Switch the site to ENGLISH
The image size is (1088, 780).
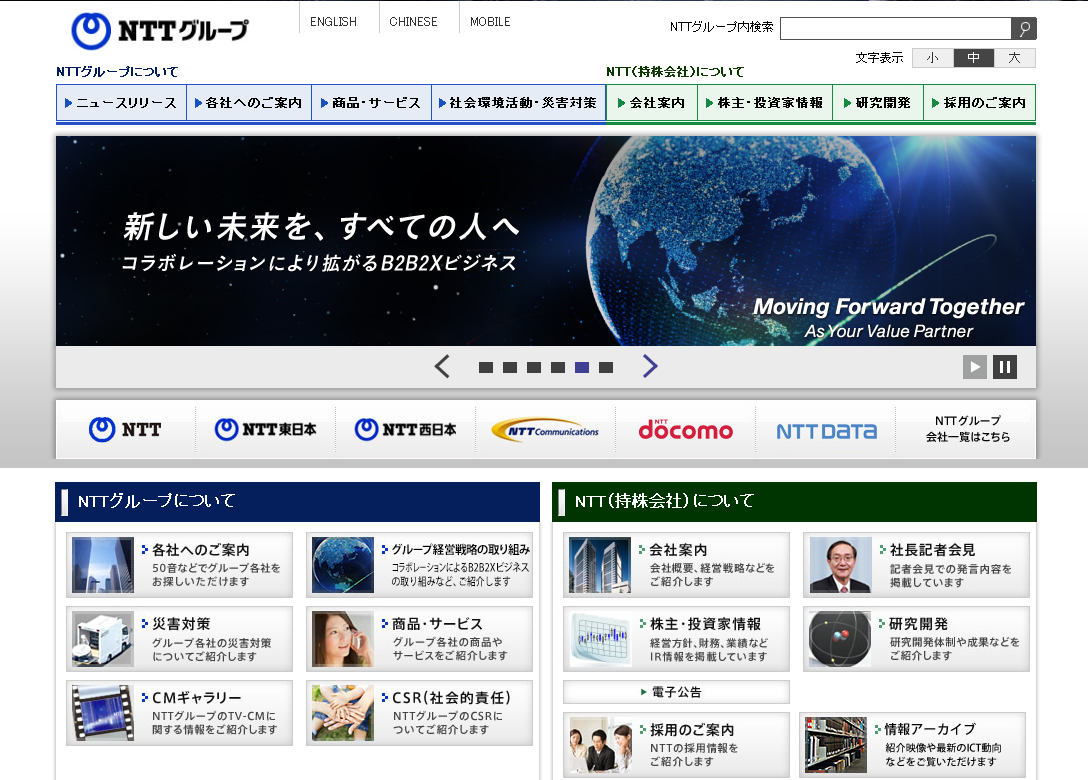pos(333,22)
